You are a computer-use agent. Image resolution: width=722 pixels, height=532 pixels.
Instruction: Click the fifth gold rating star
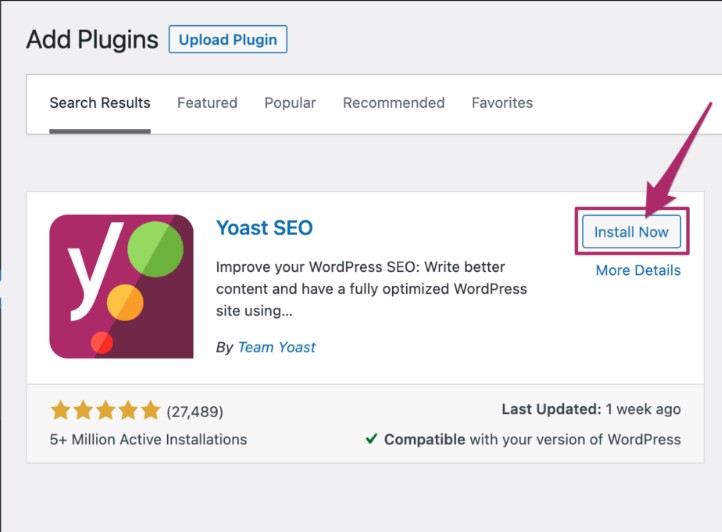click(150, 411)
